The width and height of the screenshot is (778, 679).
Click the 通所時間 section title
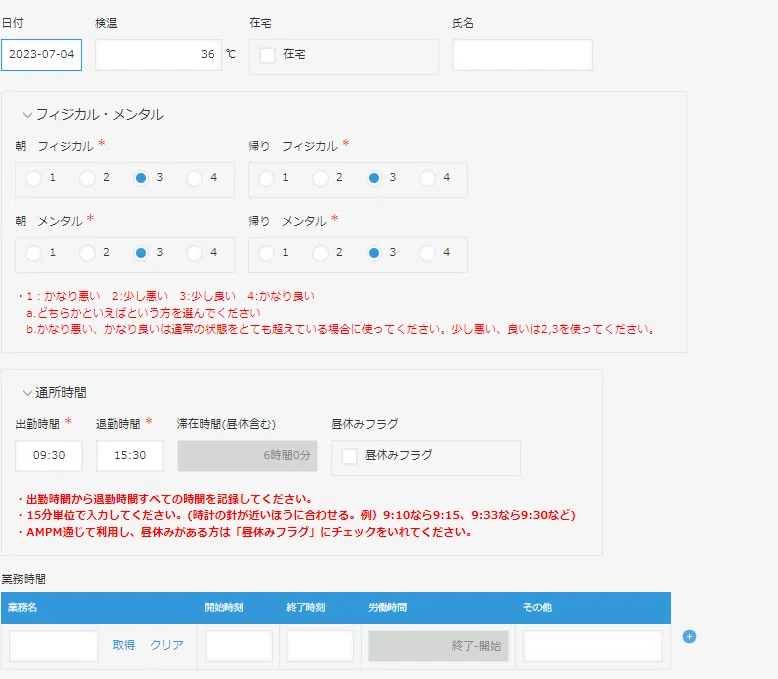point(61,393)
